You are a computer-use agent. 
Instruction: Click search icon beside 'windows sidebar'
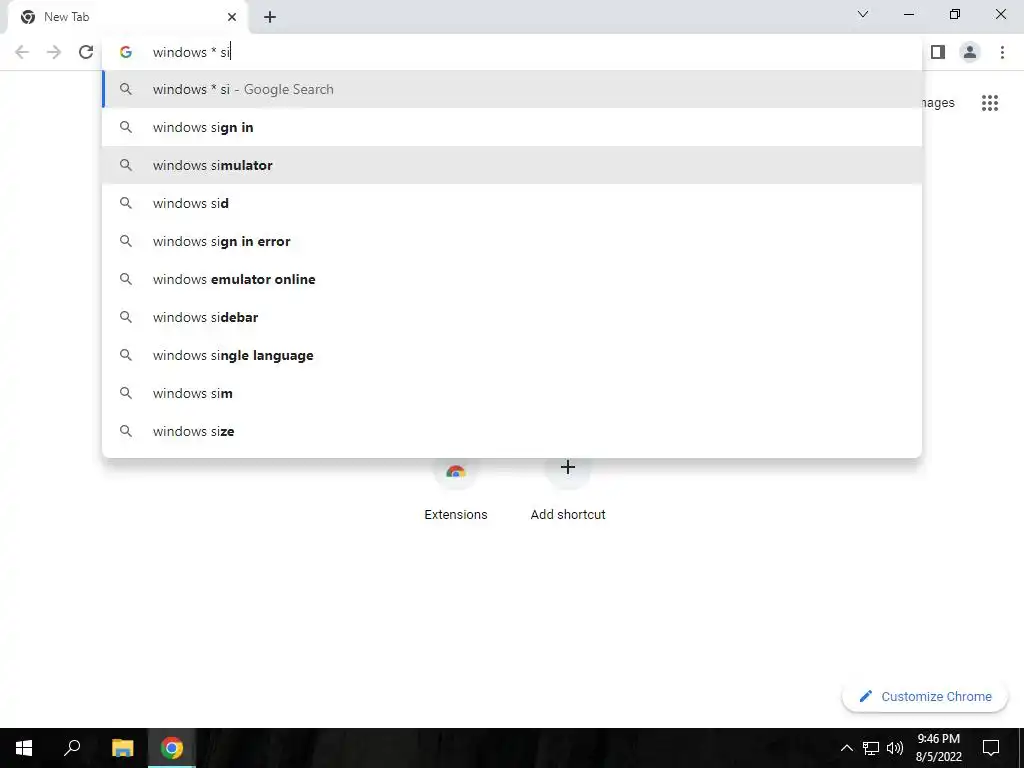pyautogui.click(x=126, y=317)
